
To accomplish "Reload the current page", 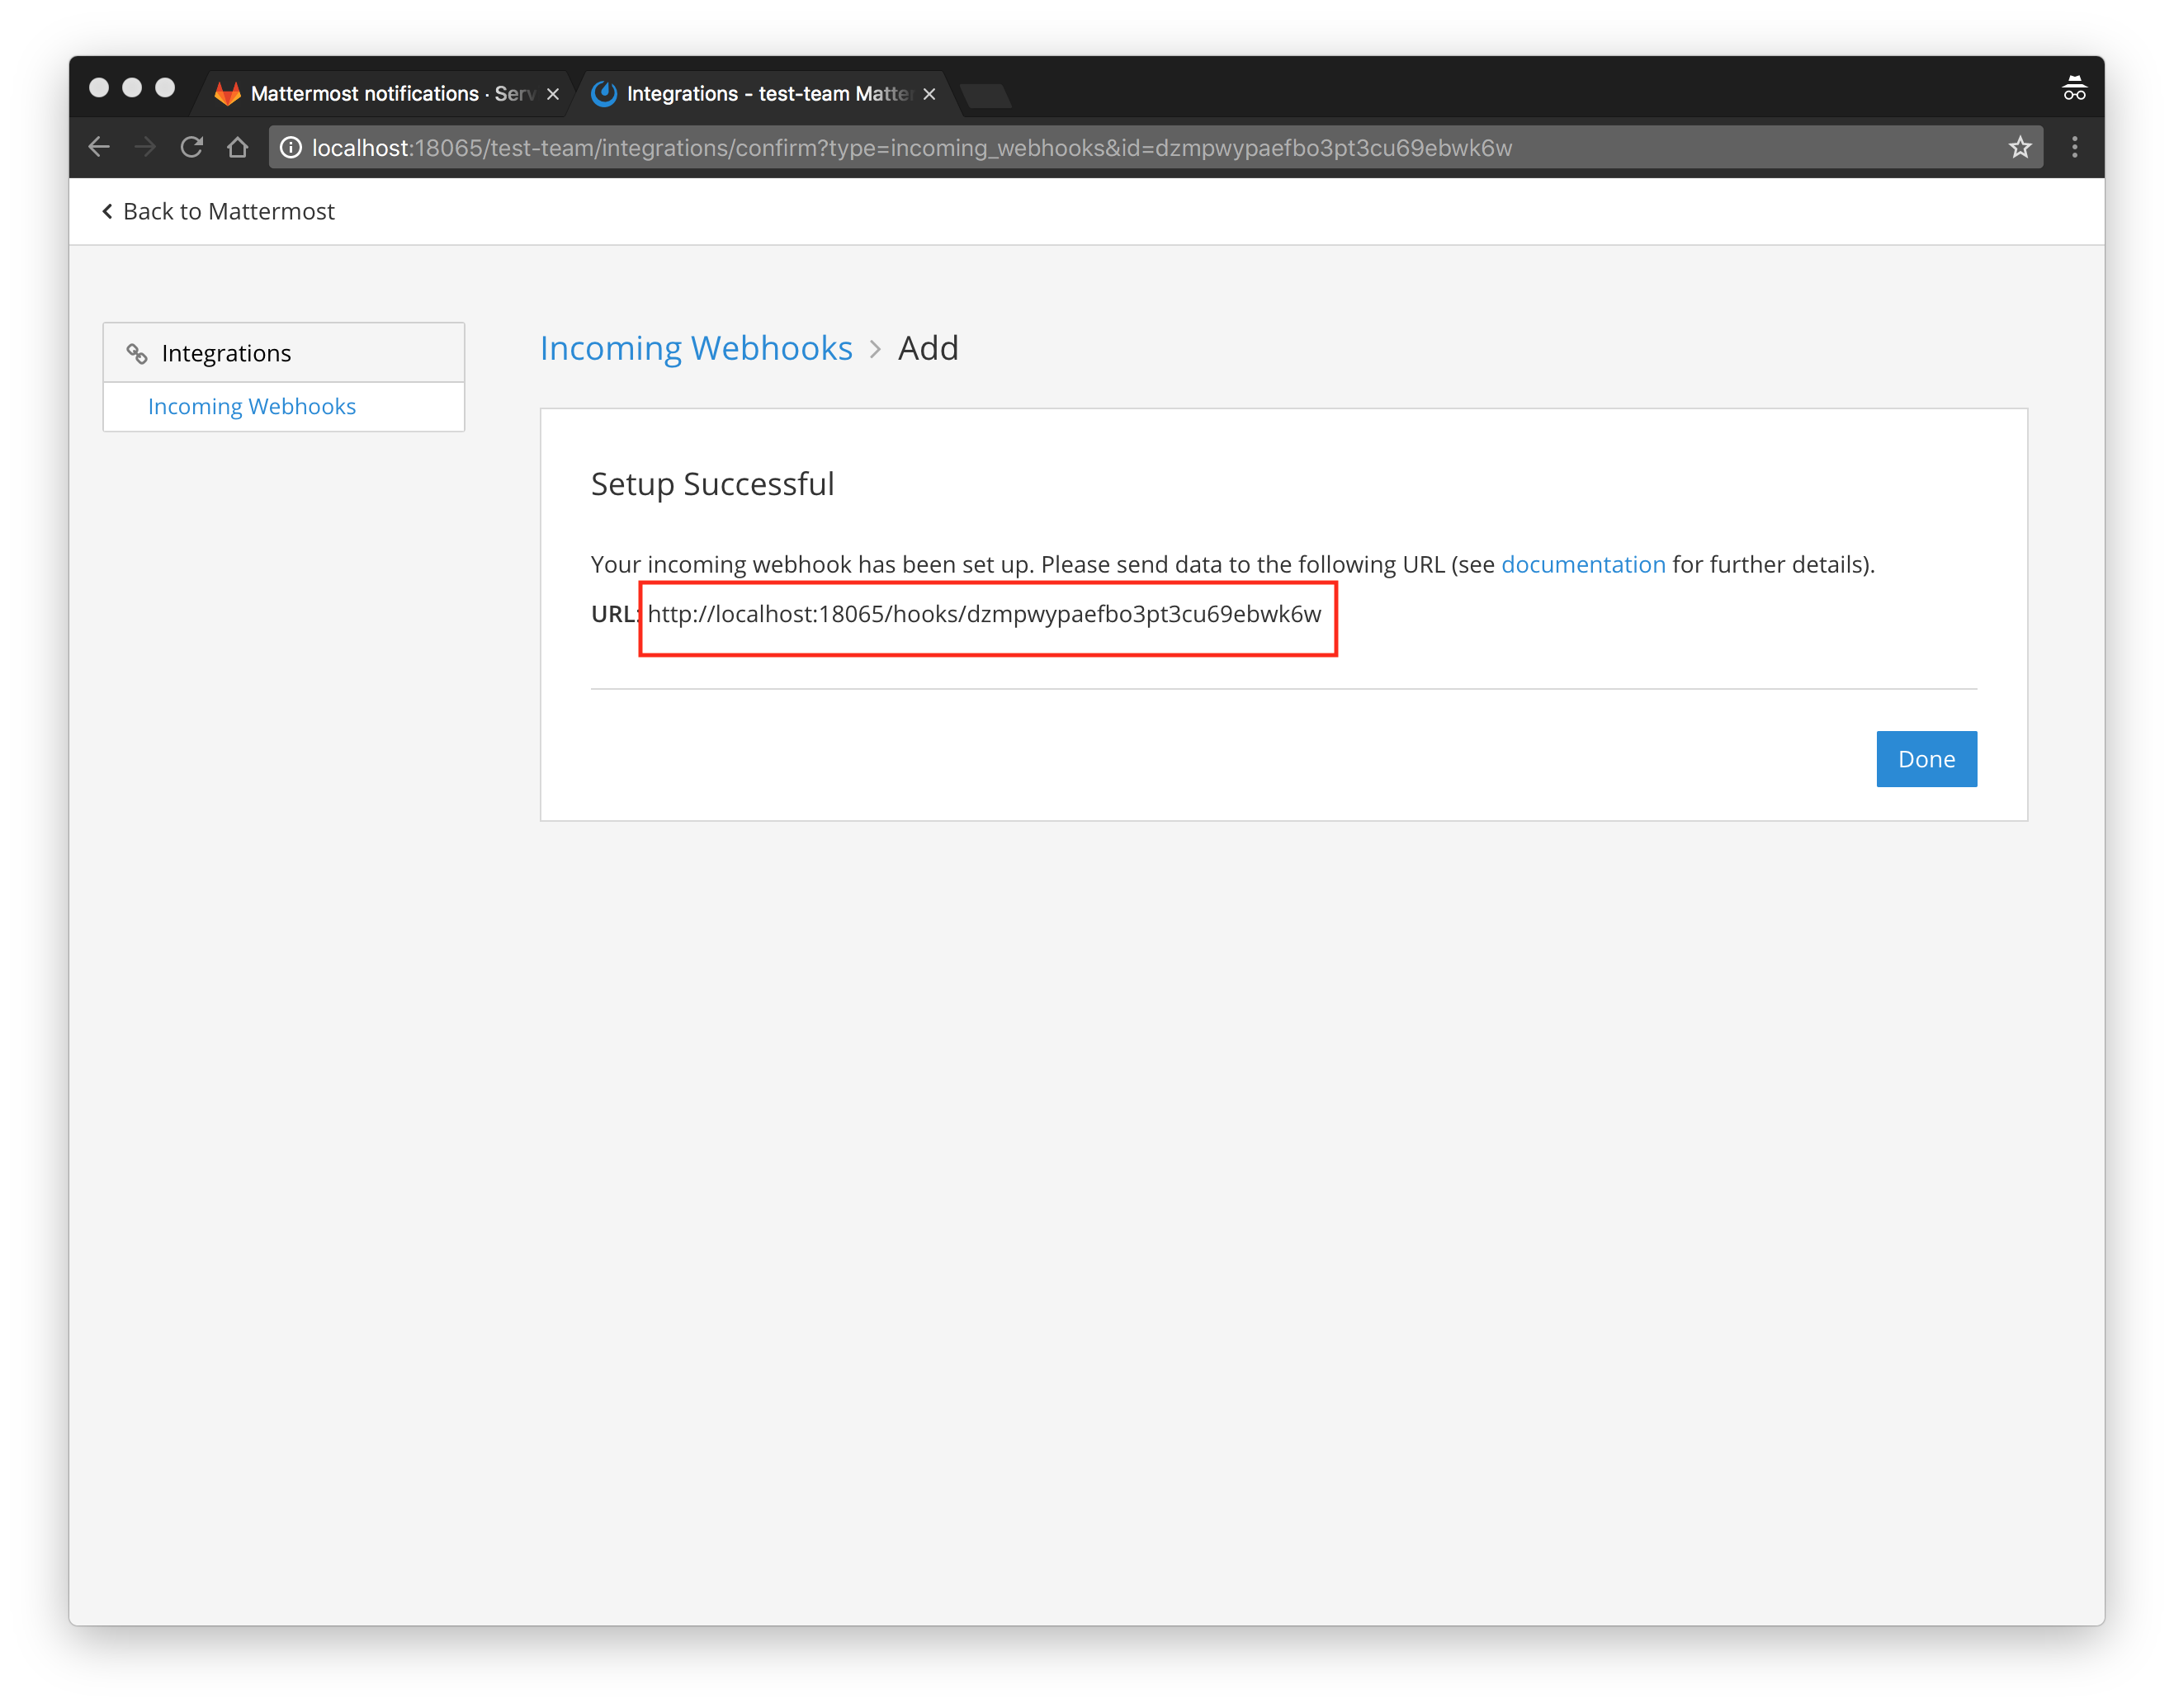I will point(191,148).
